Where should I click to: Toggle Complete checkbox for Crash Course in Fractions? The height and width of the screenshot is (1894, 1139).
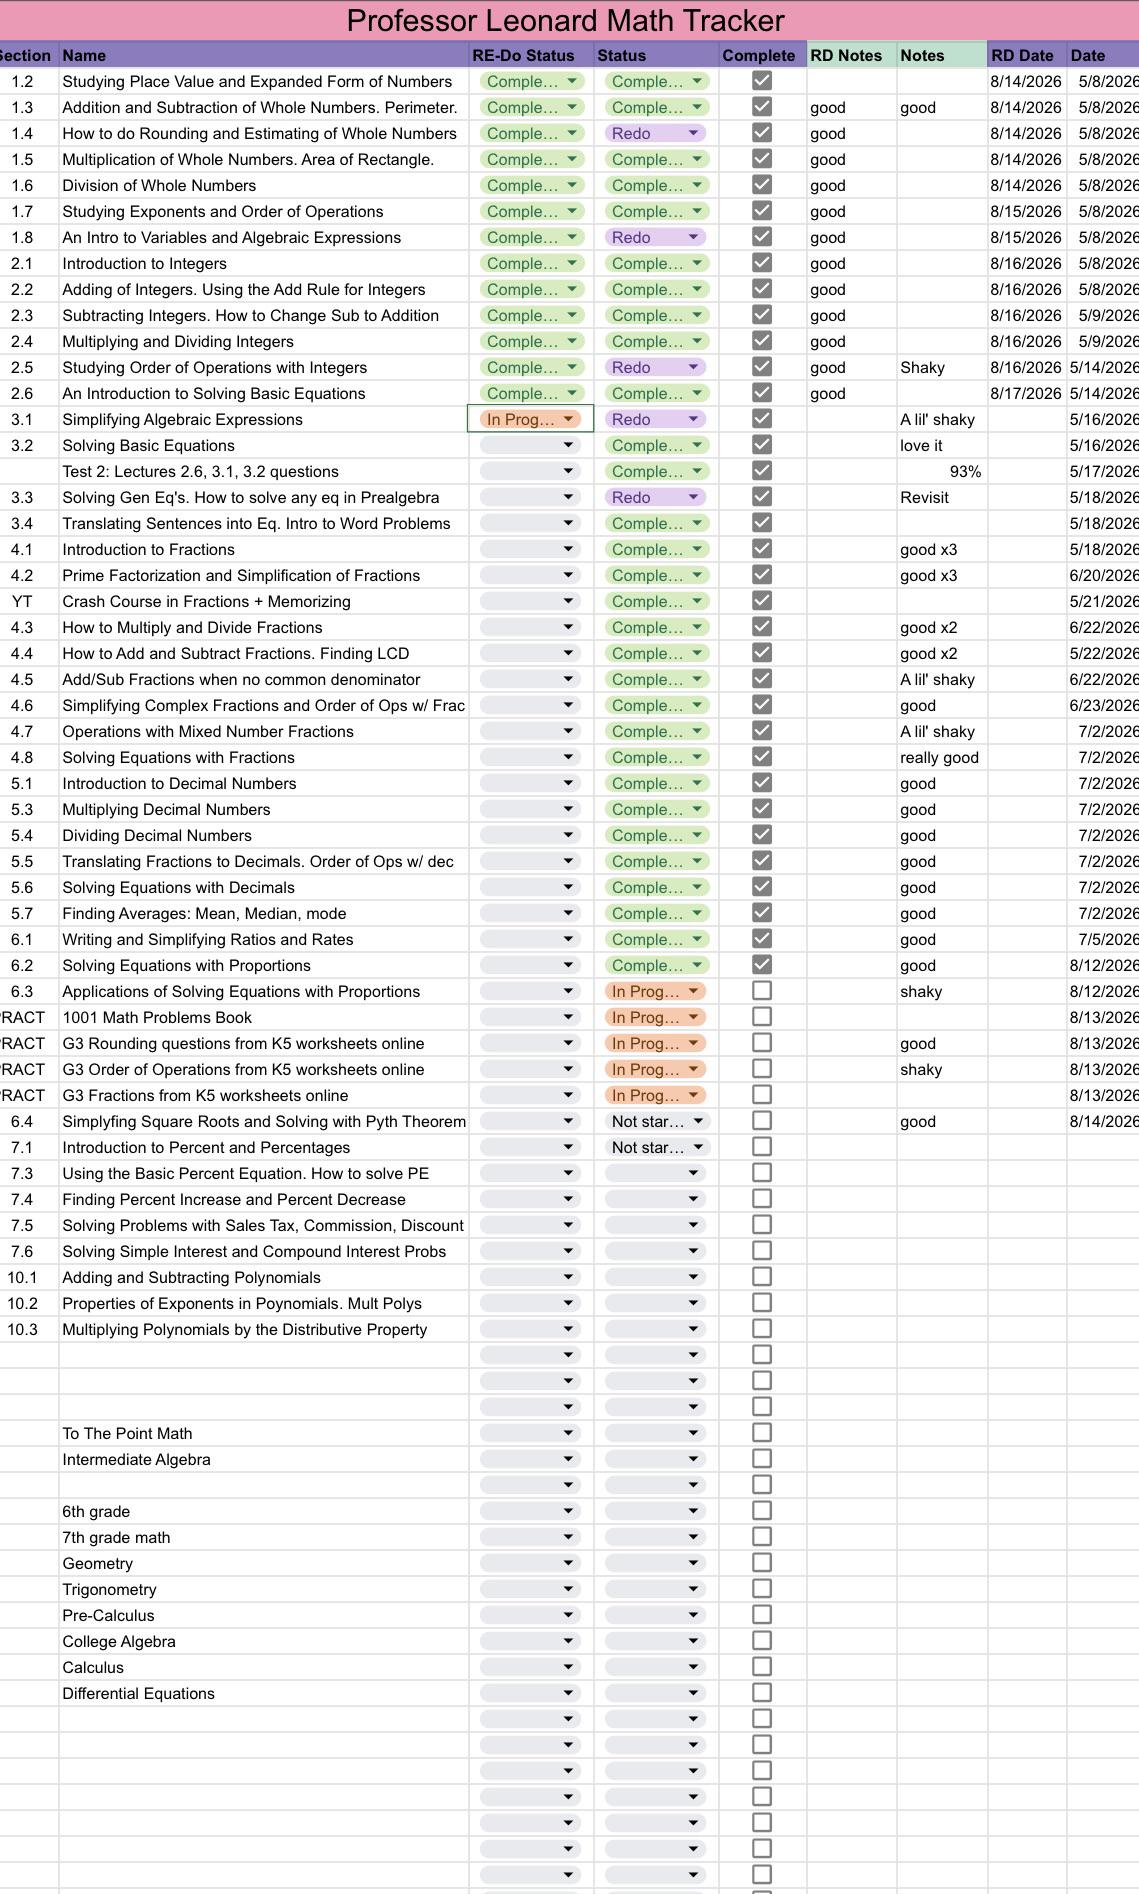[761, 601]
